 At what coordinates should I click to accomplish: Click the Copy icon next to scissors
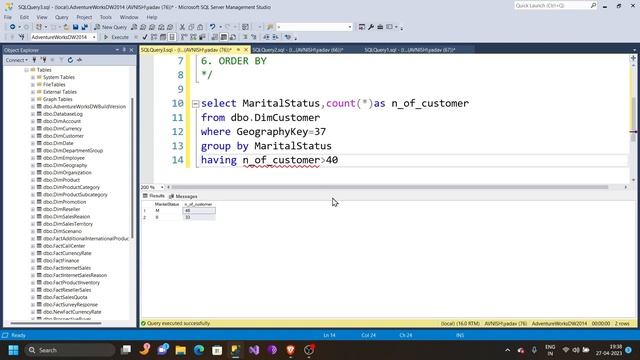[x=191, y=27]
